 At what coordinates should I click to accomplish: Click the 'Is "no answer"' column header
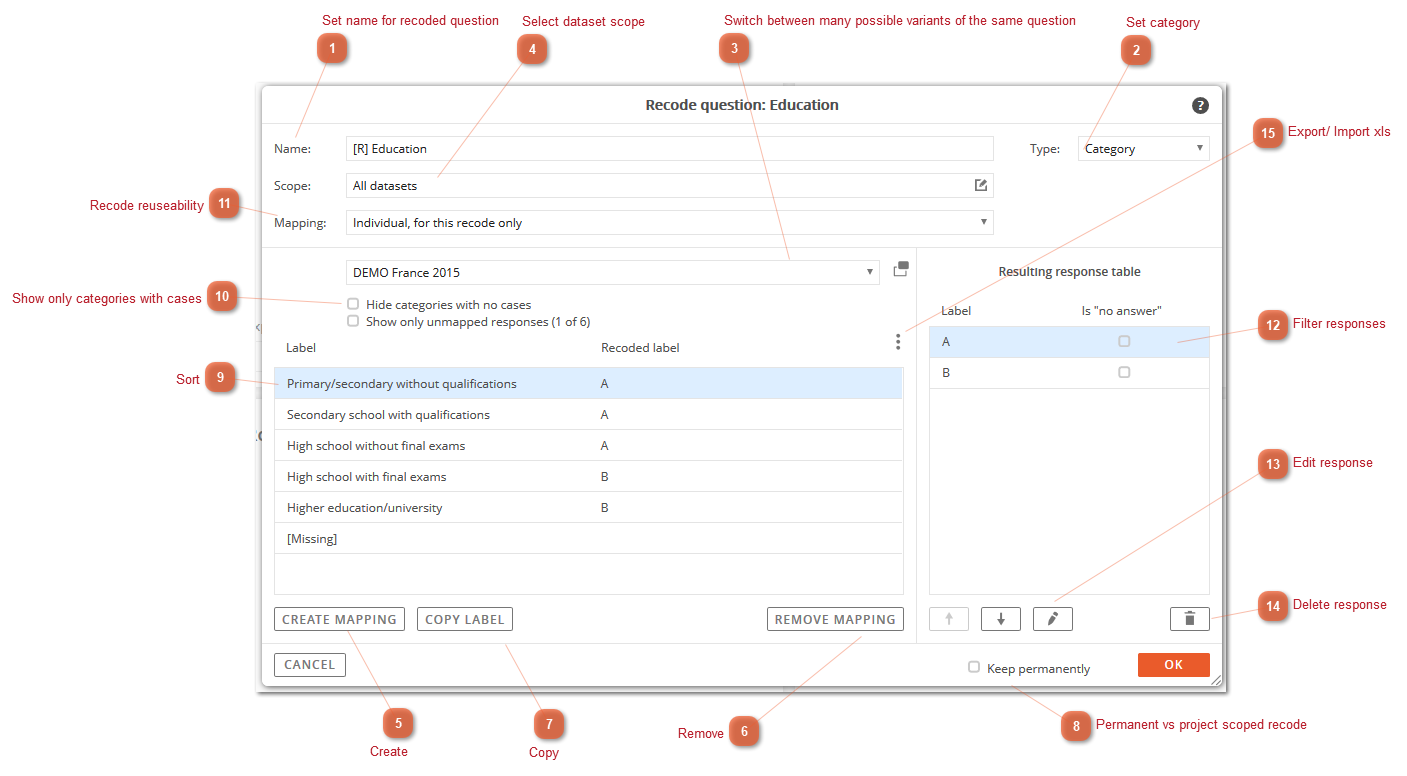(x=1121, y=311)
